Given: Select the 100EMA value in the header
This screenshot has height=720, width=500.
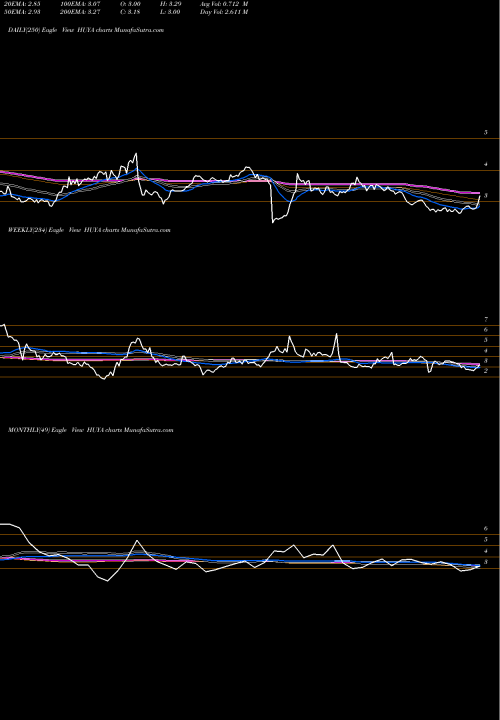Looking at the screenshot, I should tap(81, 4).
